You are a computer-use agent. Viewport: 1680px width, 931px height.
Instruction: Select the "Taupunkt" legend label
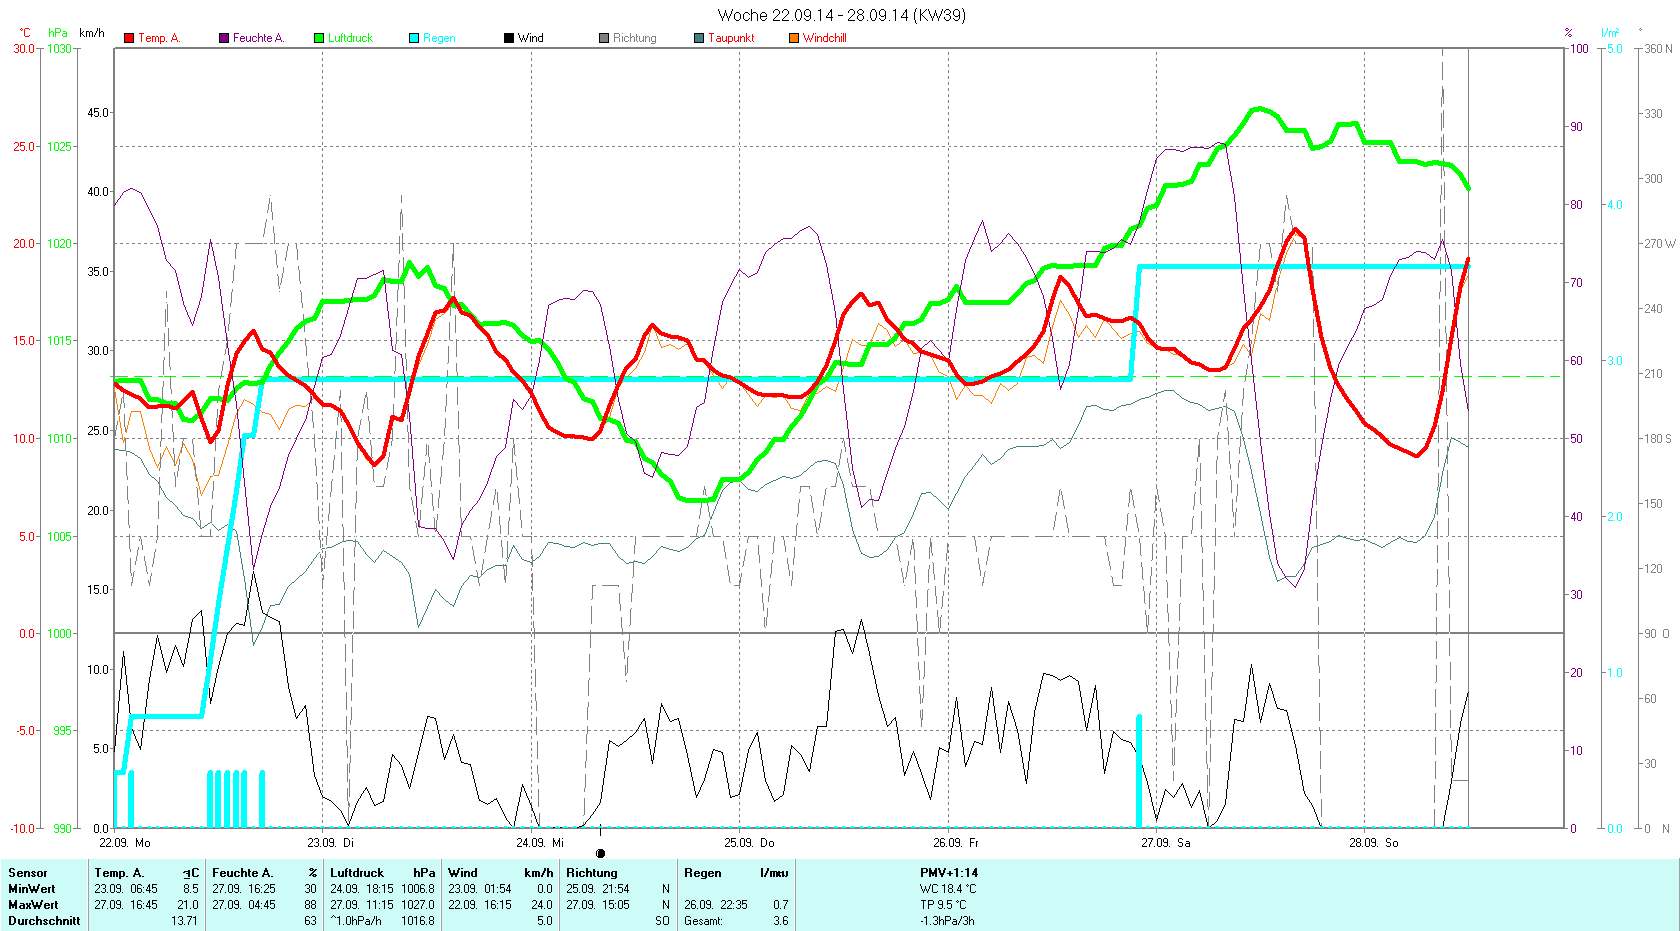[731, 38]
